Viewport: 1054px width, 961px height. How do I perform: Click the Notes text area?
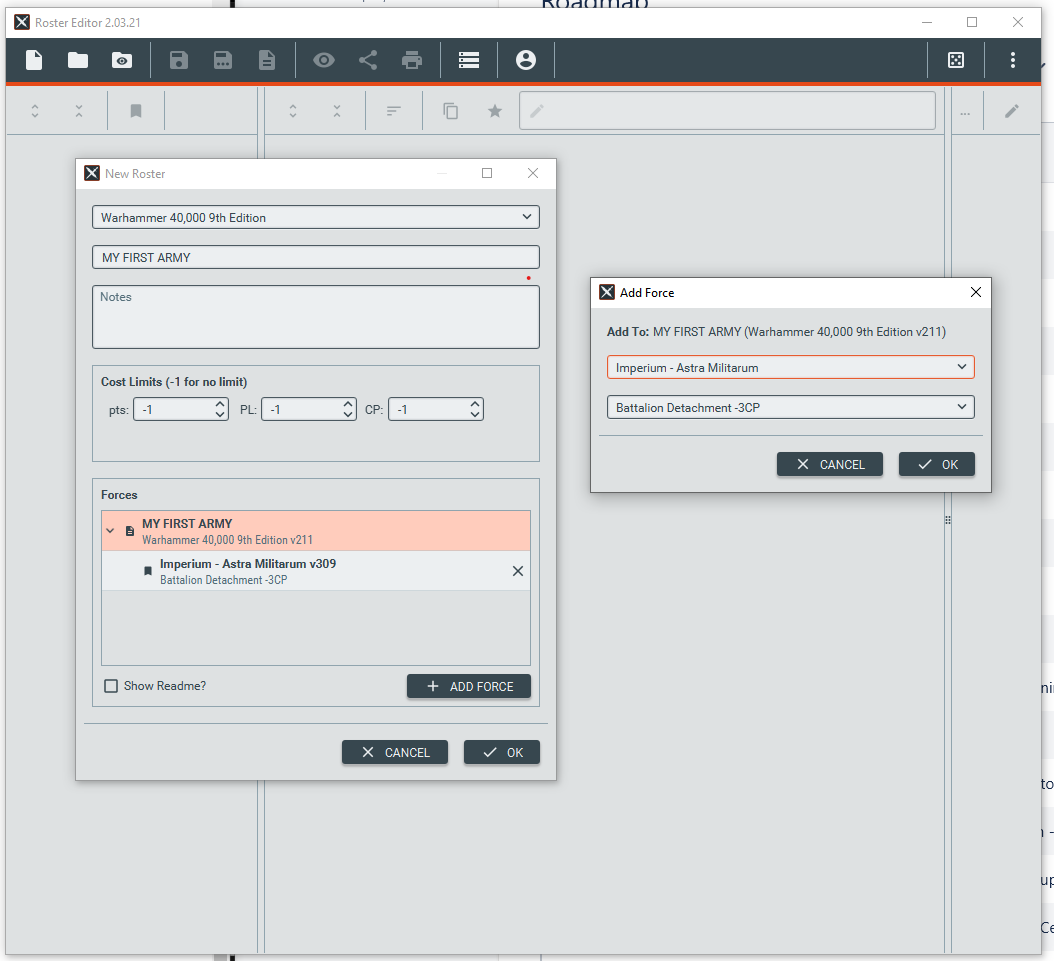(315, 317)
